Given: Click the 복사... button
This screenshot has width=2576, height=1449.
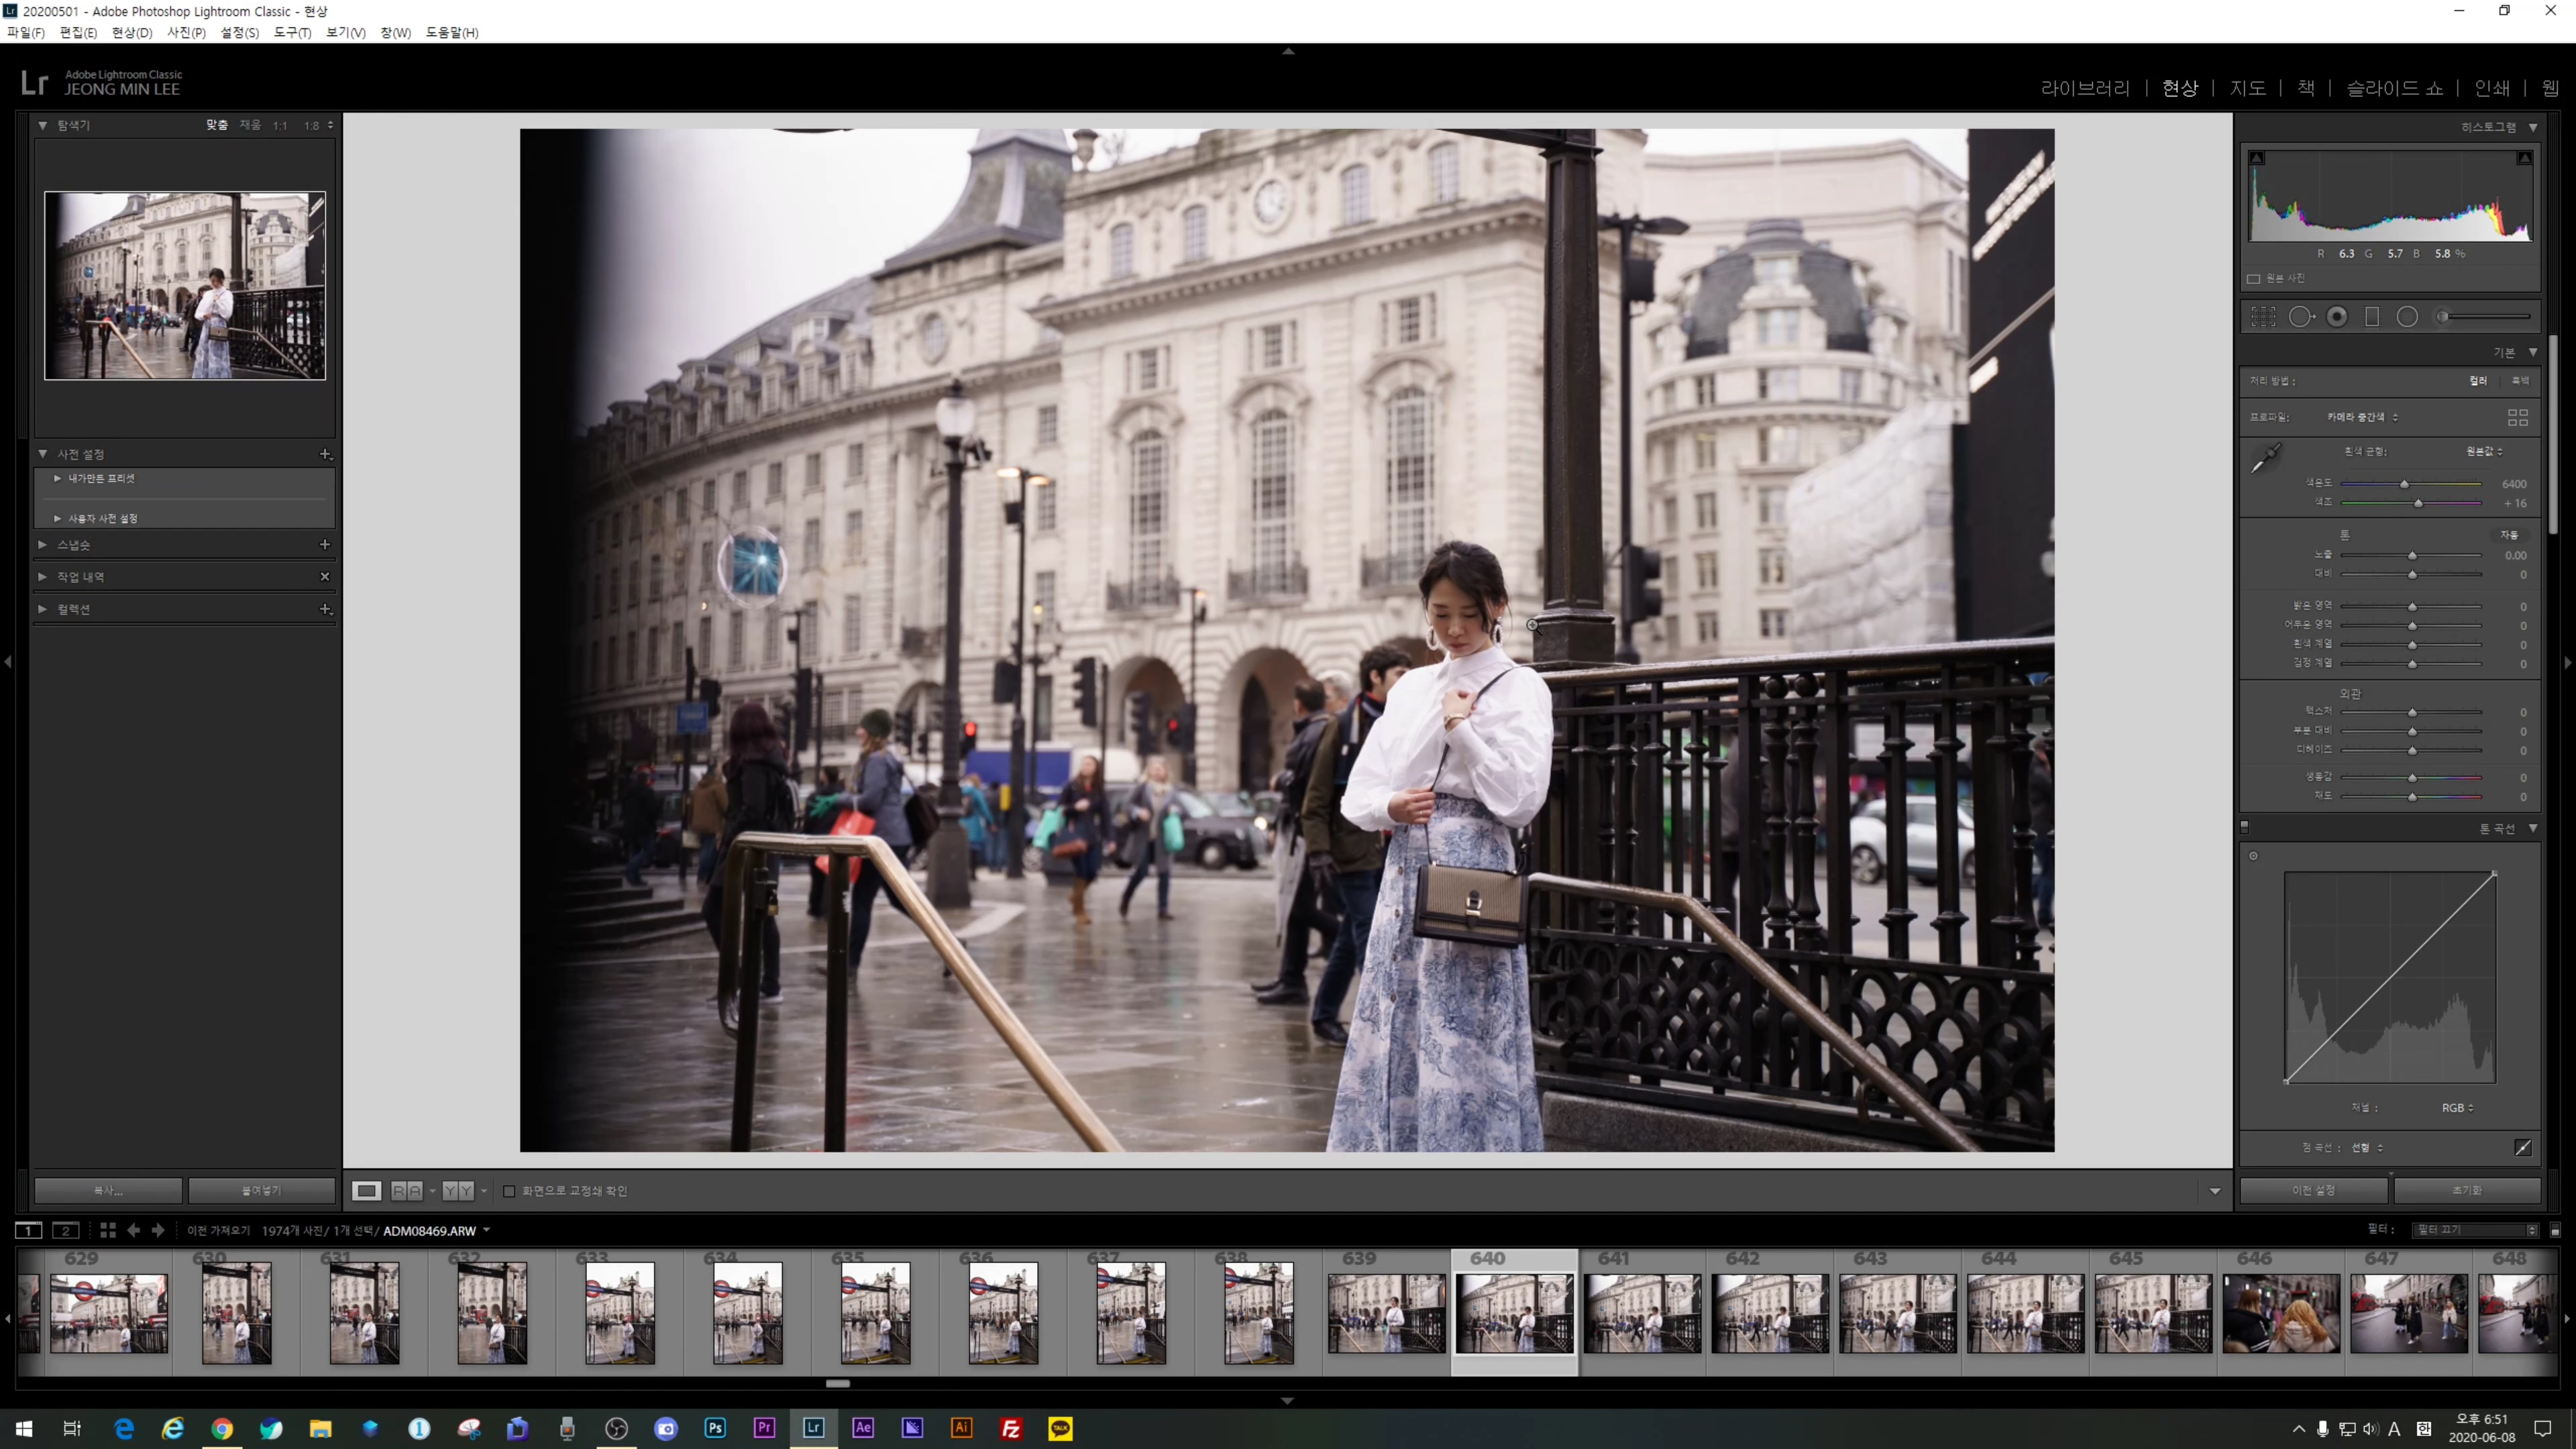Looking at the screenshot, I should tap(108, 1191).
